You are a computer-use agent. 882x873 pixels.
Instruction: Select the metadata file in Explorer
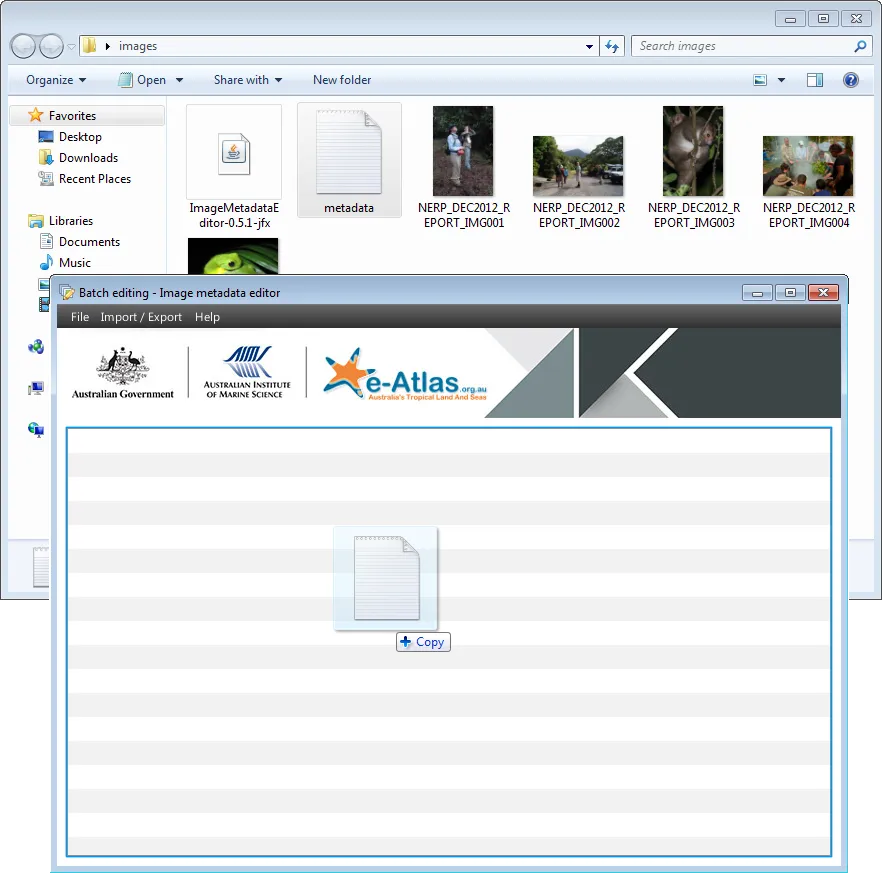click(349, 160)
